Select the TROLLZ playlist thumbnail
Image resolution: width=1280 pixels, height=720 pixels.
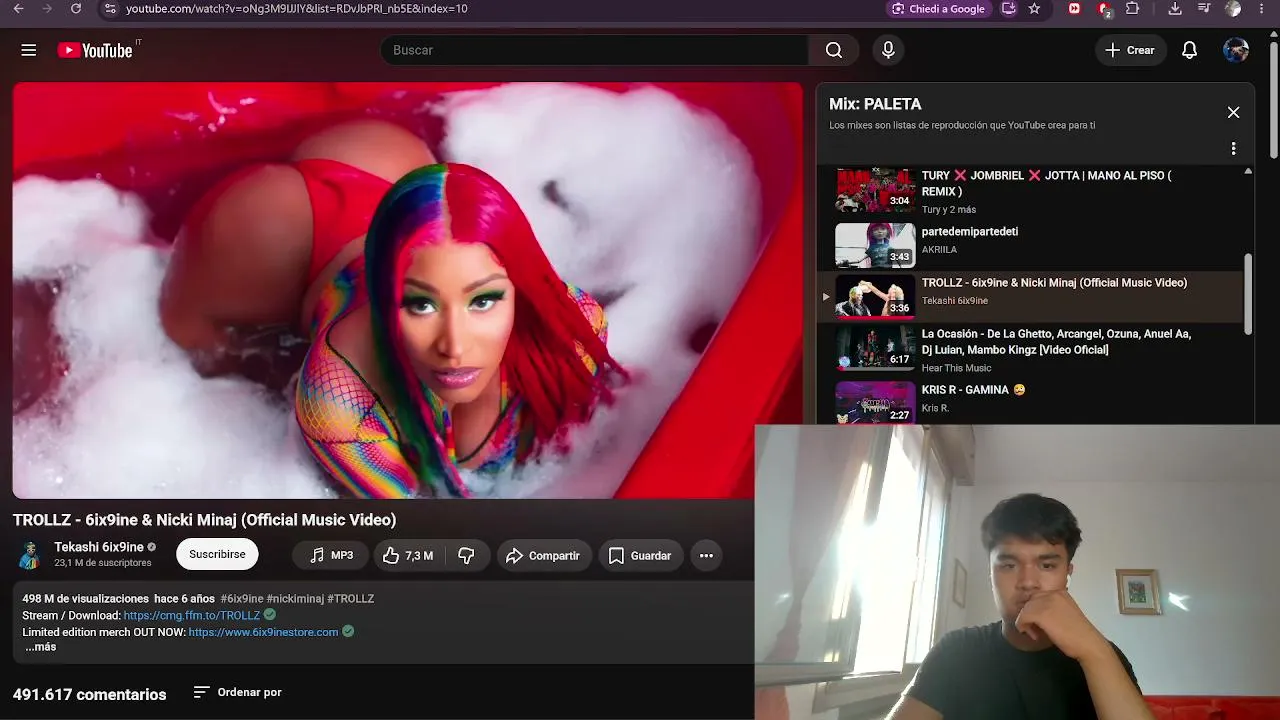[875, 297]
